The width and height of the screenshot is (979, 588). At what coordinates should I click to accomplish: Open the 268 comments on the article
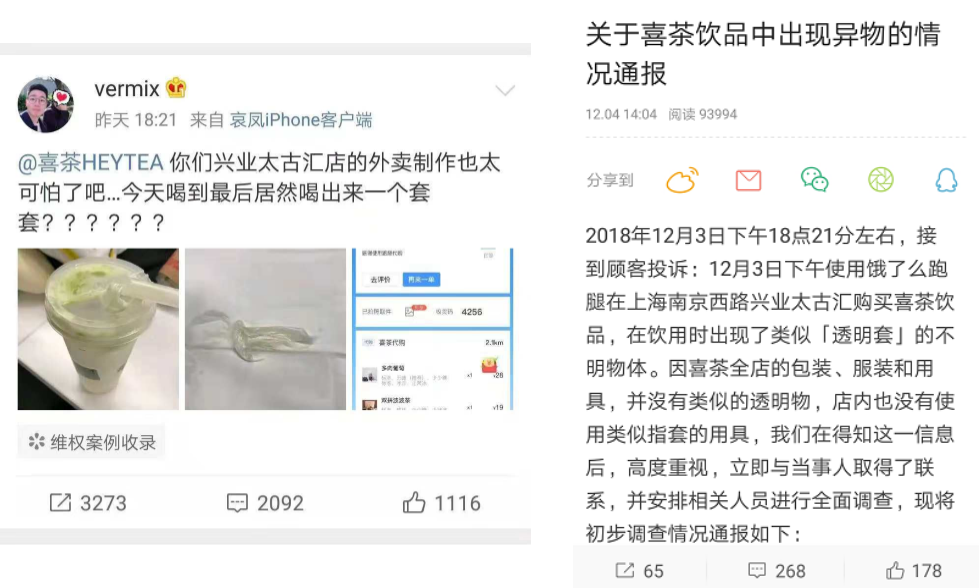[777, 571]
